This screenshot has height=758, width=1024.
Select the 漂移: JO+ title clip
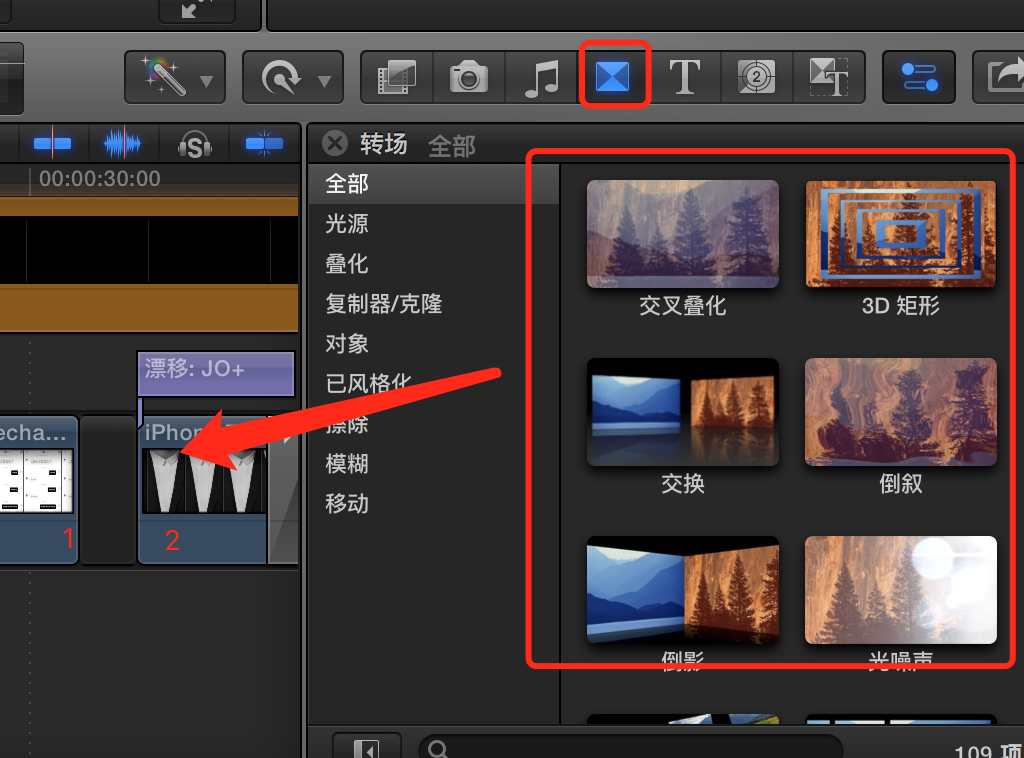click(x=216, y=373)
